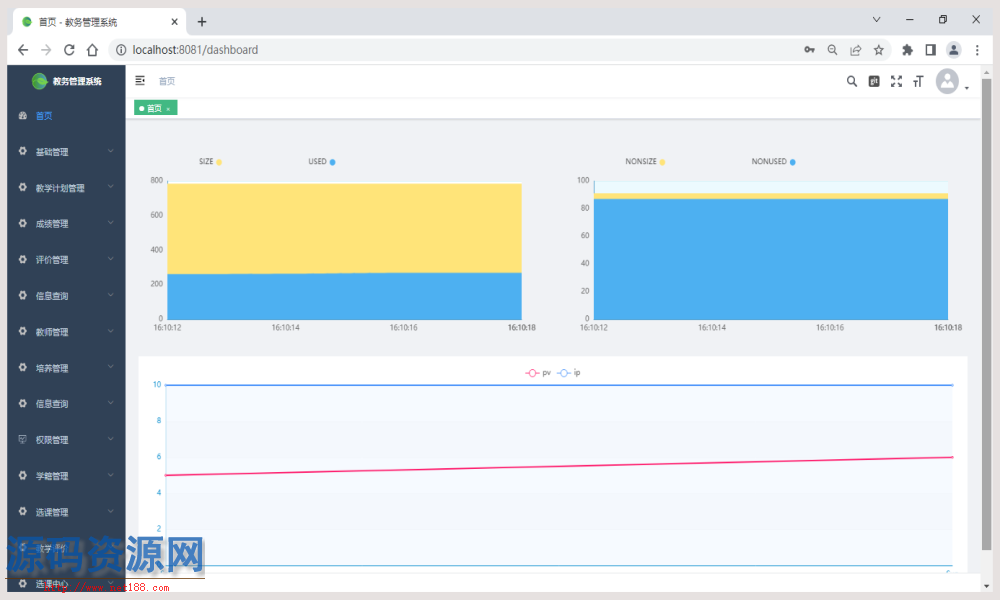Open the header search magnifier

point(851,81)
